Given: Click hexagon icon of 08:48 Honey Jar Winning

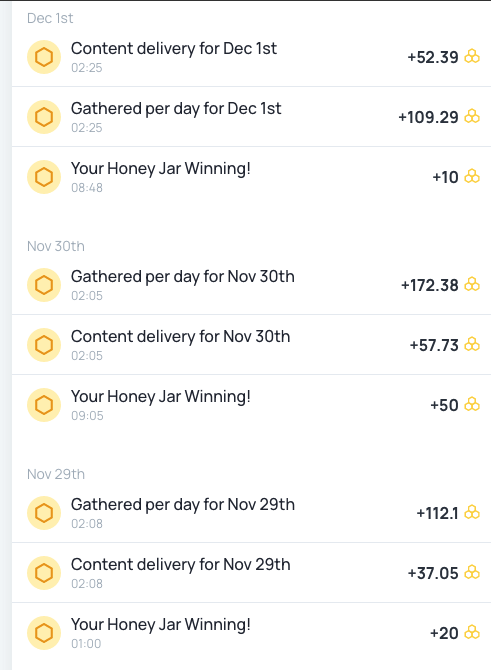Looking at the screenshot, I should [44, 177].
